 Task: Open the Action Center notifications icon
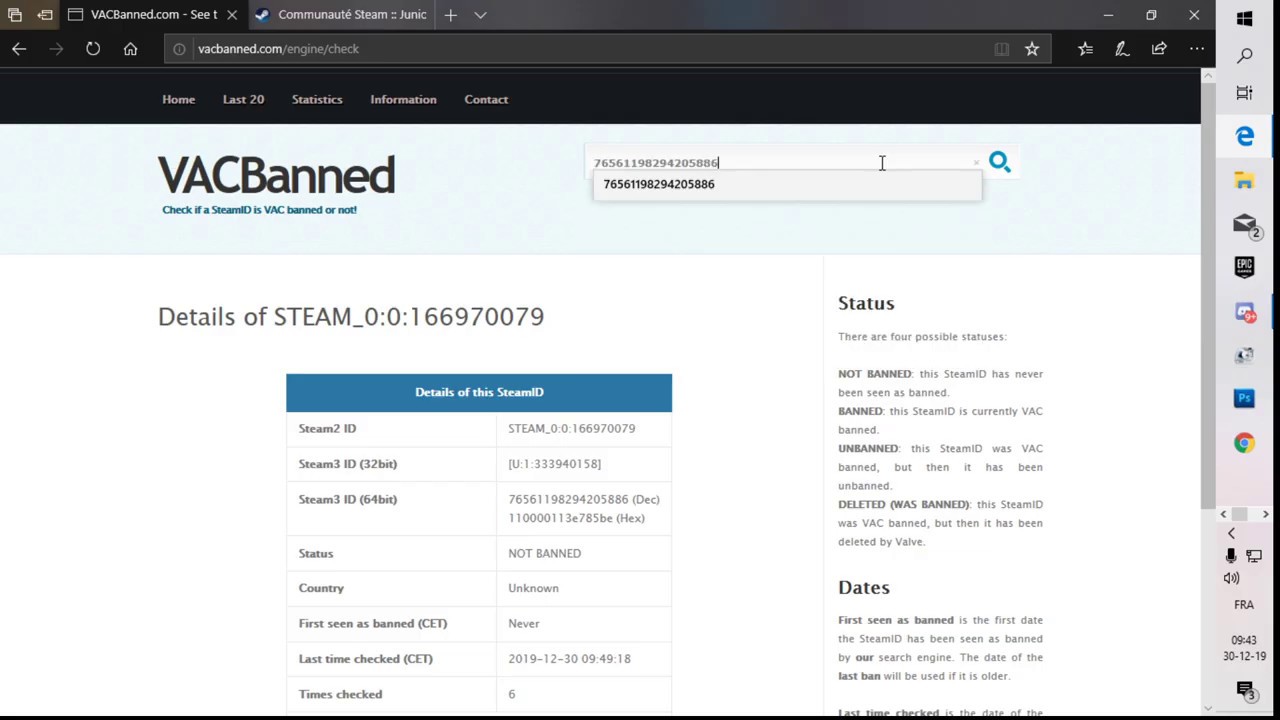[x=1244, y=689]
